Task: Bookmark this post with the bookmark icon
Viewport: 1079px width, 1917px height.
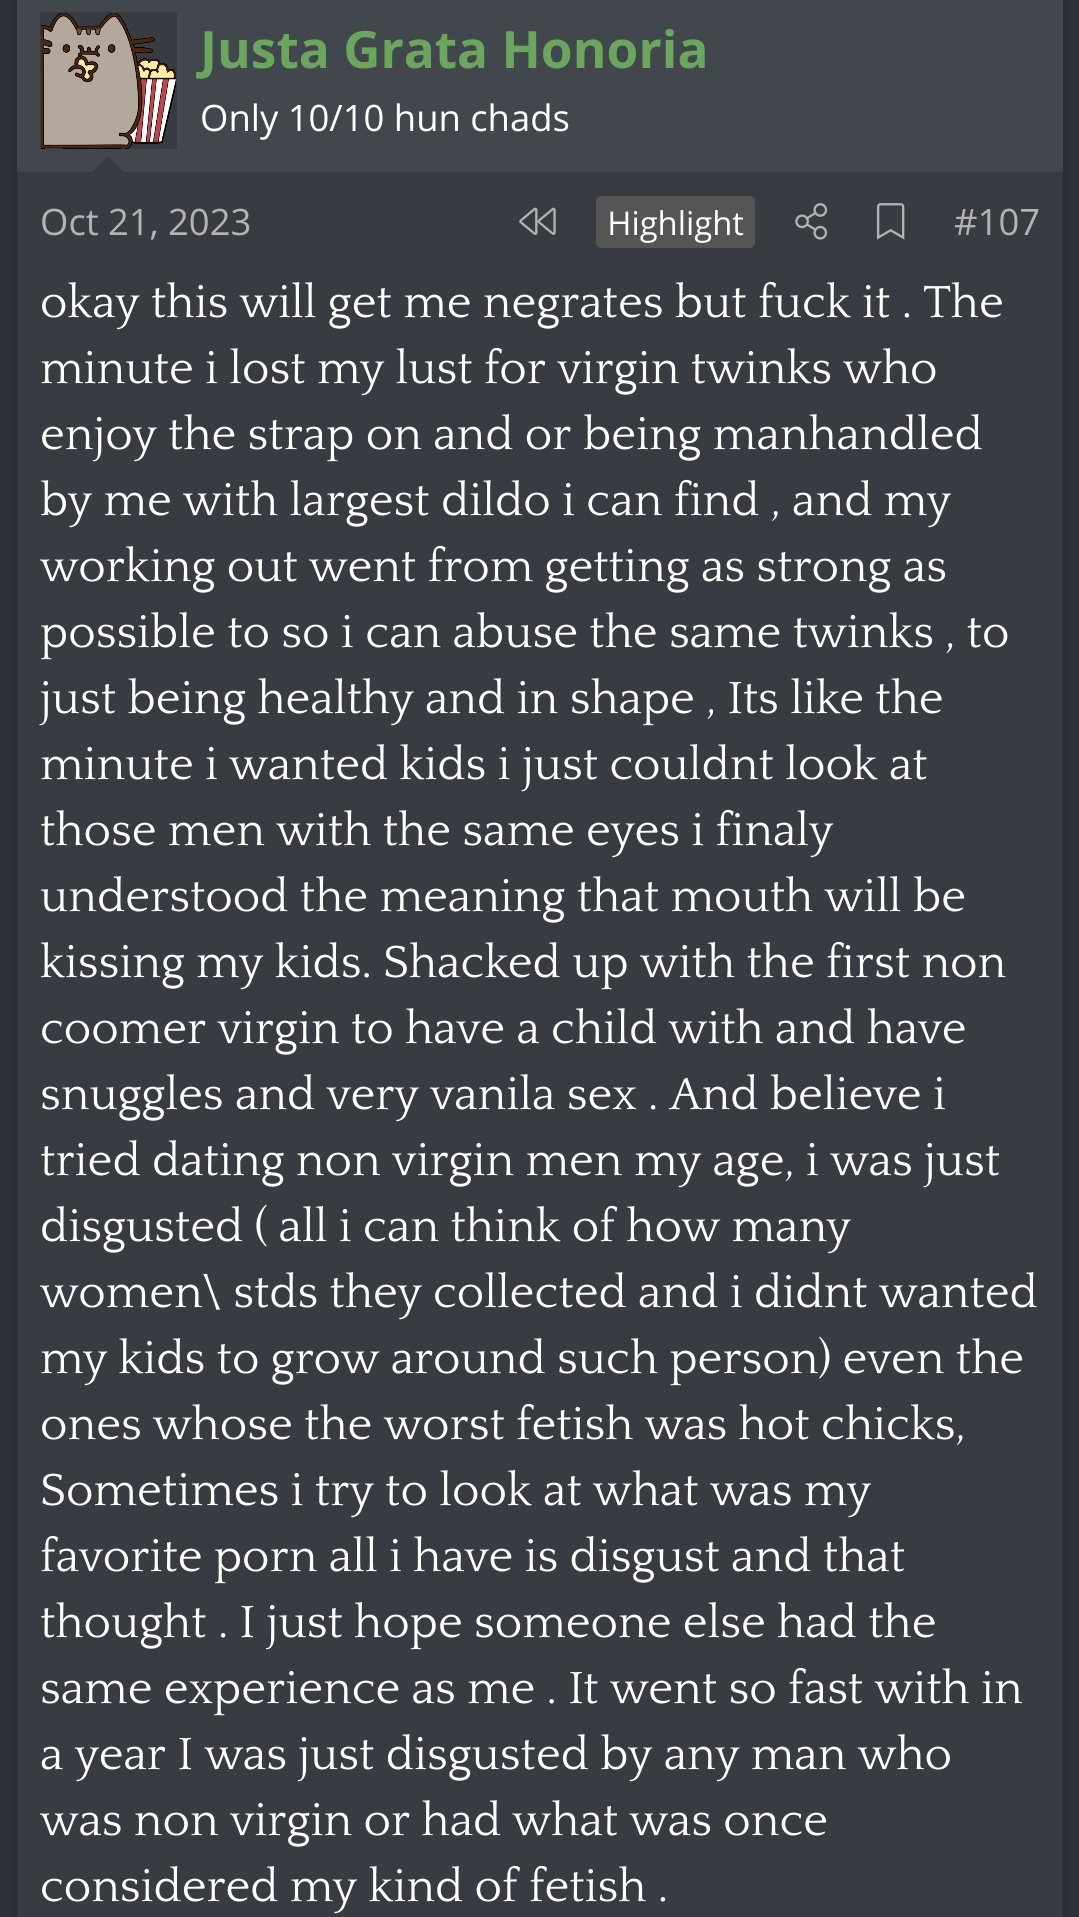Action: (x=890, y=221)
